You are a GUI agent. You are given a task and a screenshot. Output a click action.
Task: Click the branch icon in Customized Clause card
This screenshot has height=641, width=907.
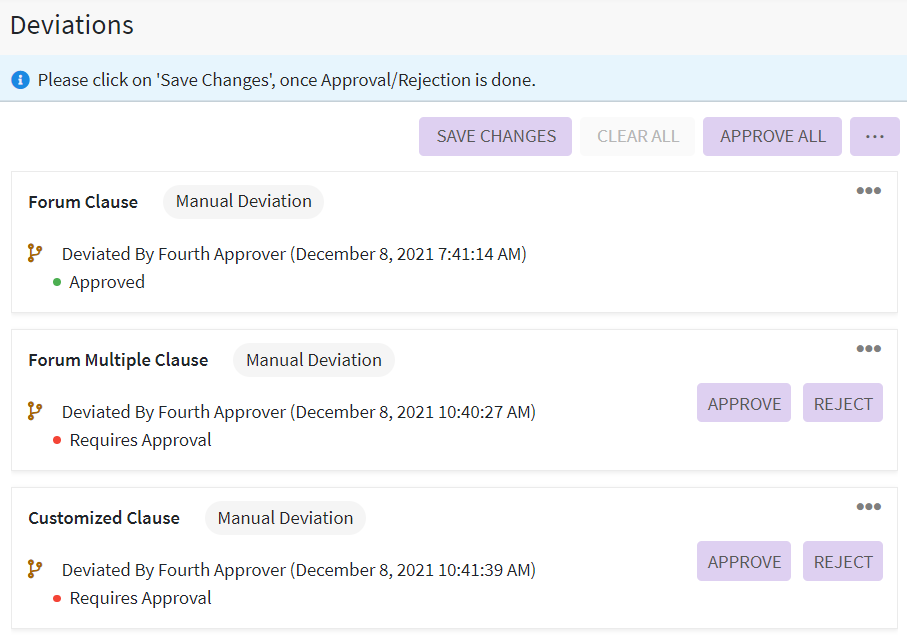pyautogui.click(x=35, y=570)
